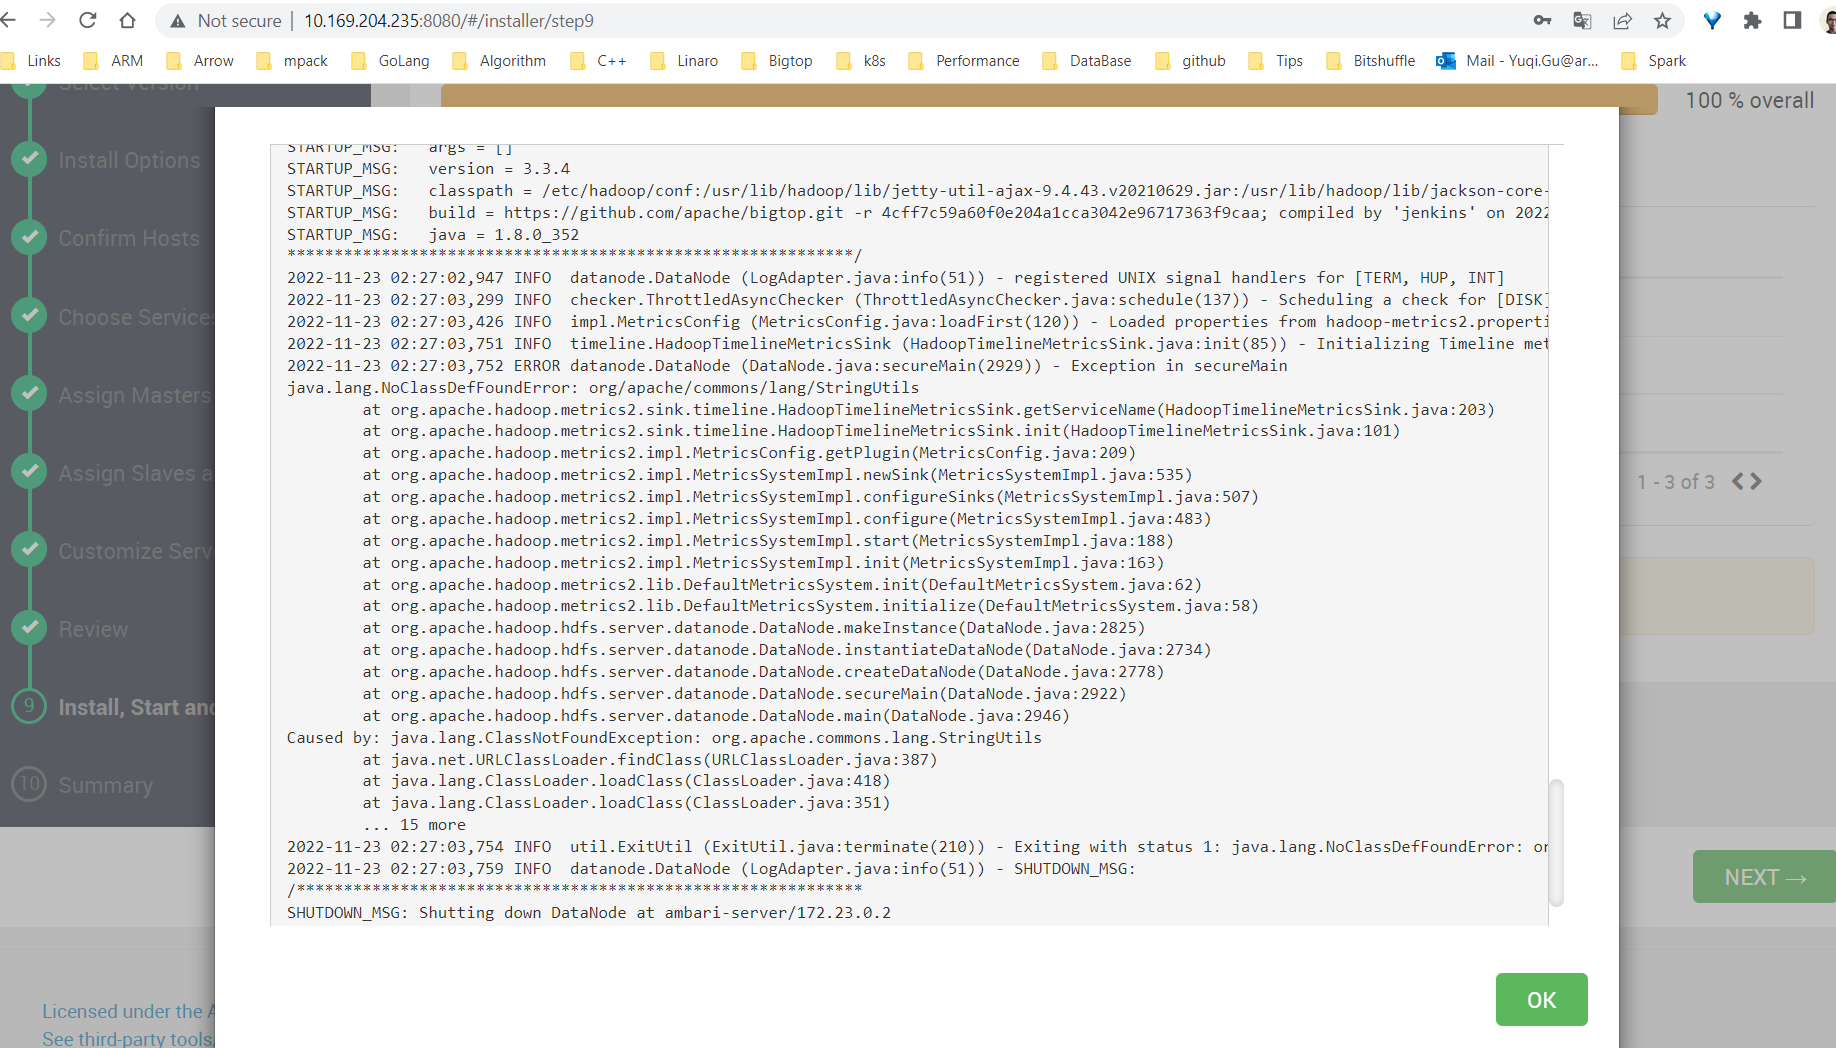Open the Mail Outlook bookmark
The height and width of the screenshot is (1048, 1836).
click(1518, 61)
